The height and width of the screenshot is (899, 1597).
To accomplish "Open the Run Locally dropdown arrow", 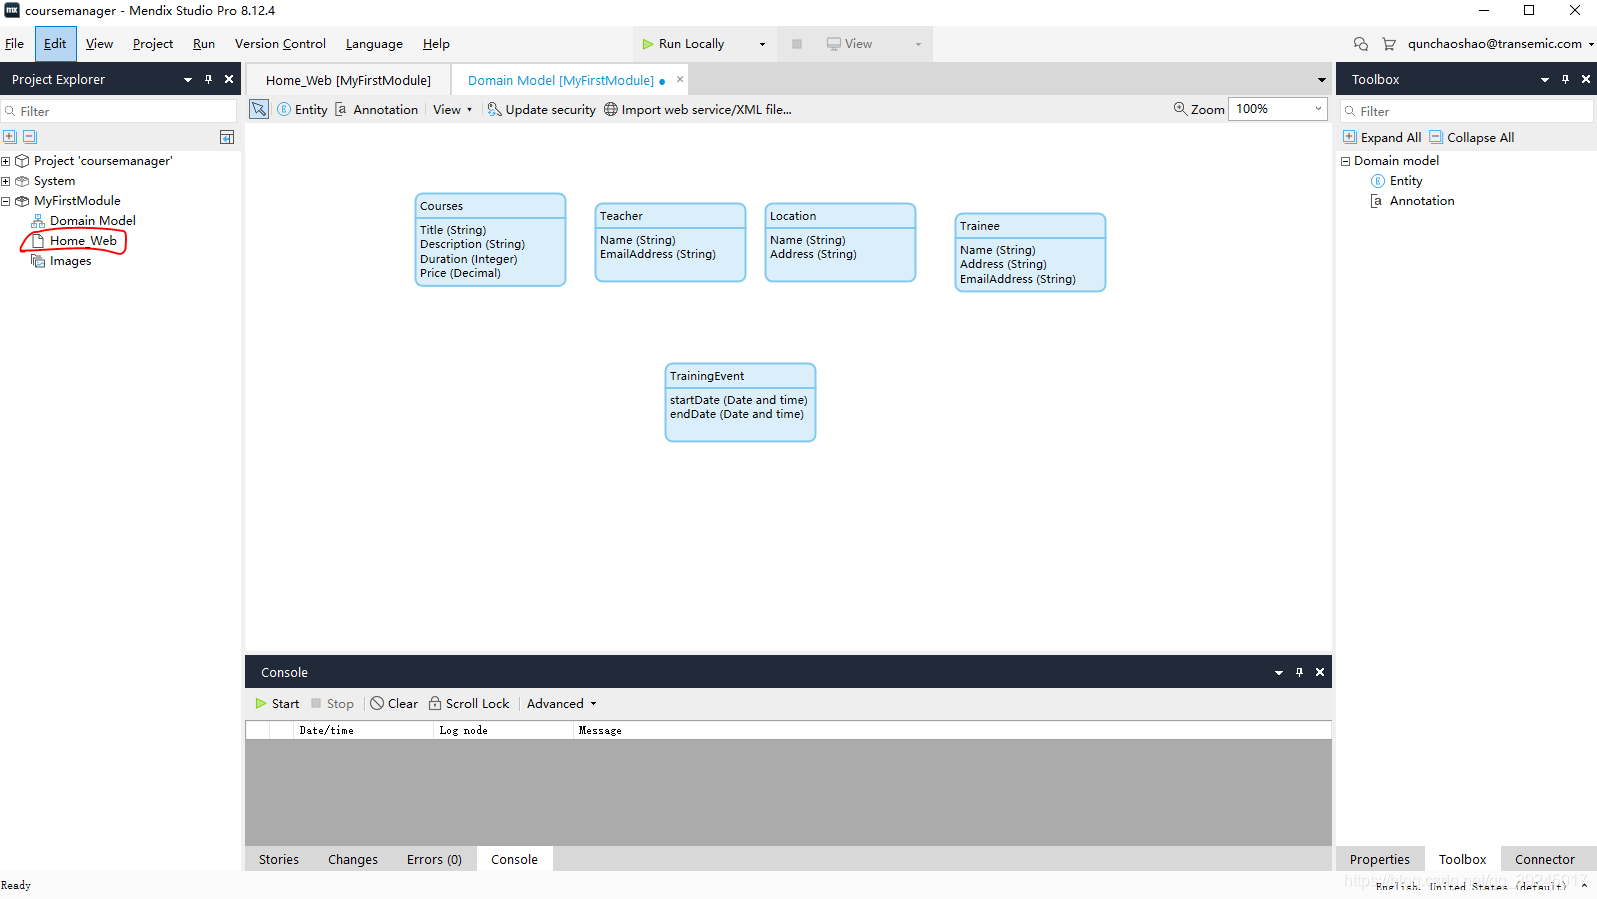I will click(x=762, y=44).
